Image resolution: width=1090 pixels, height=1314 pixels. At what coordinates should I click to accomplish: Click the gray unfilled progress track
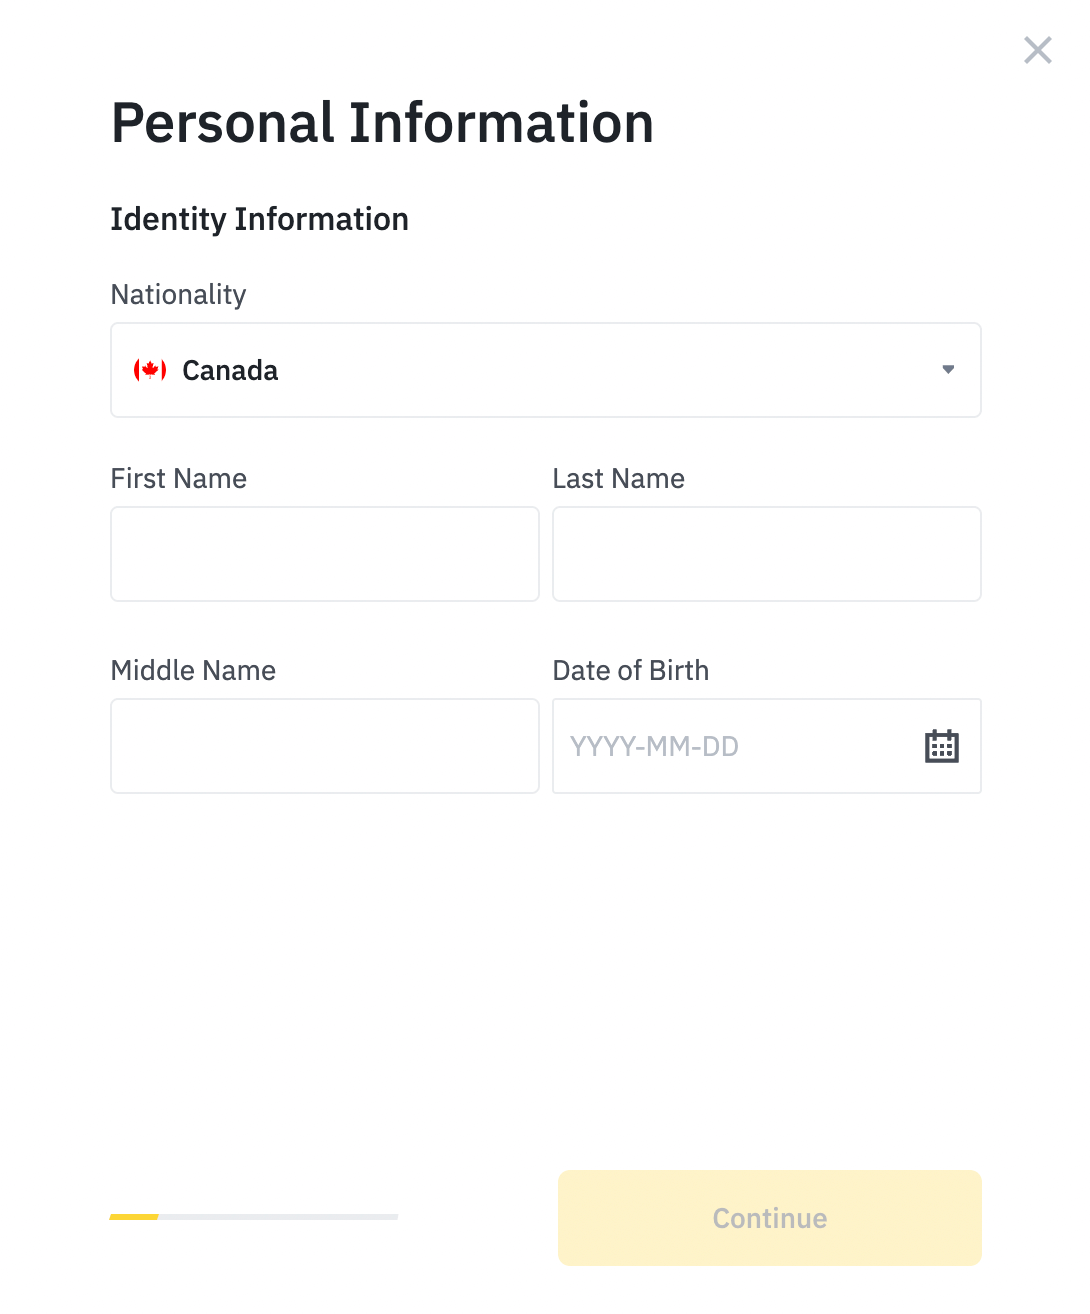(278, 1217)
